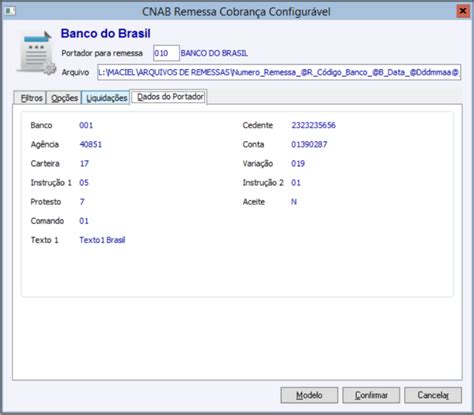474x415 pixels.
Task: Cancel with the Cancelar button
Action: click(x=433, y=395)
